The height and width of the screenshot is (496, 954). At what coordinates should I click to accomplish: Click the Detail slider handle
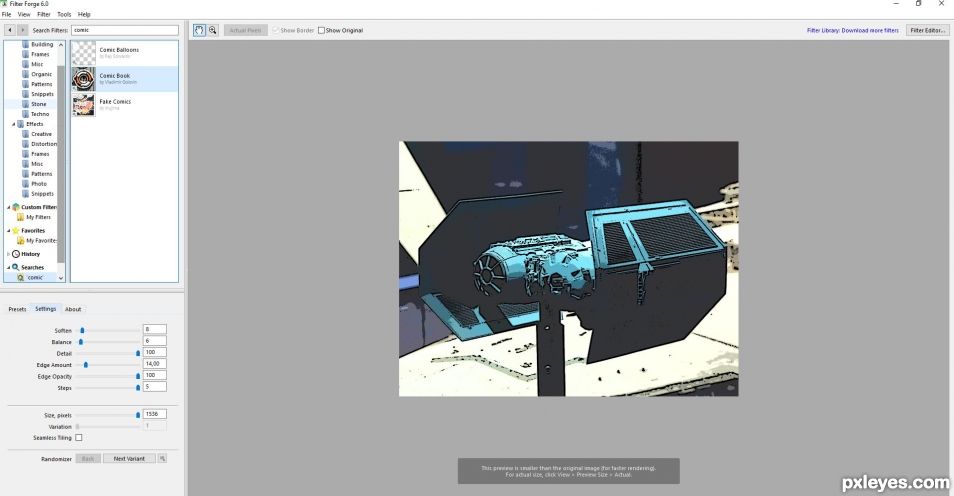[x=138, y=353]
